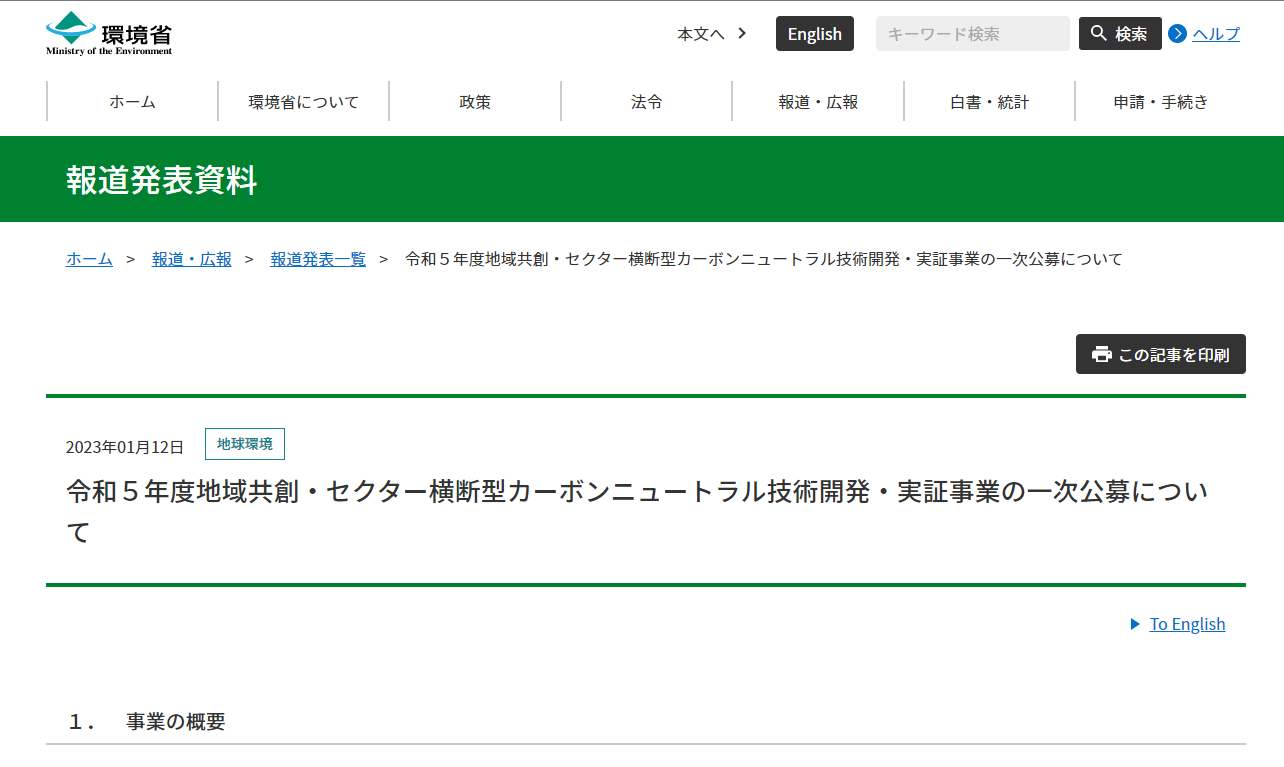Click 報道・広報 breadcrumb link

(x=191, y=259)
